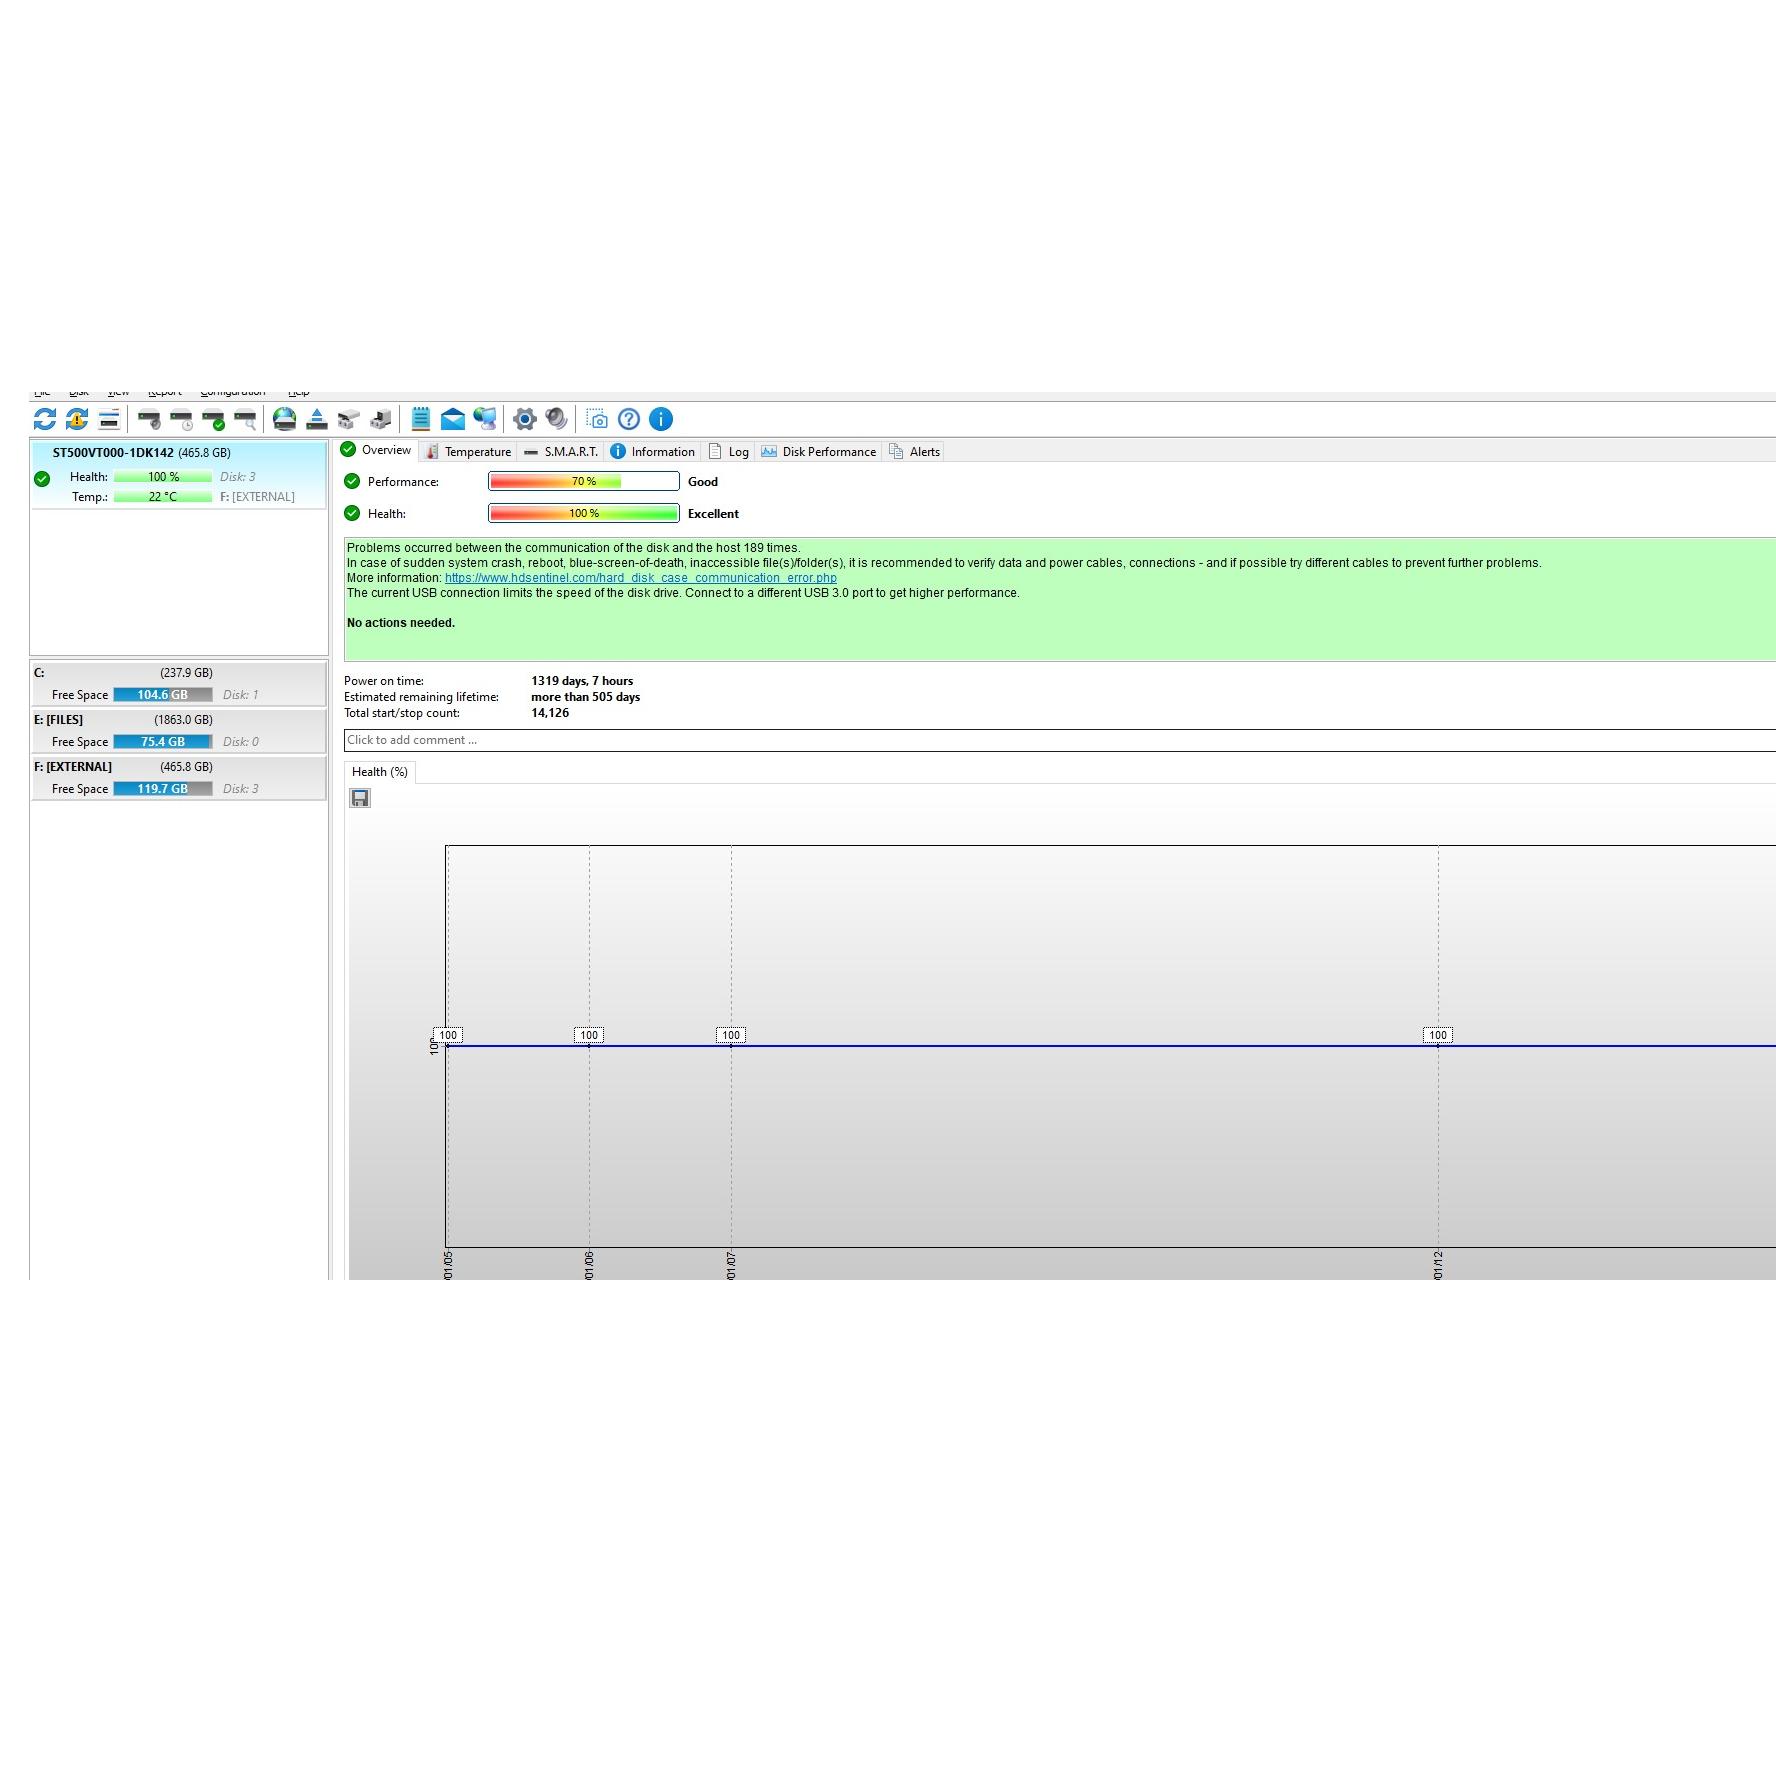Click the camera screenshot capture icon
1776x1776 pixels.
pos(597,419)
